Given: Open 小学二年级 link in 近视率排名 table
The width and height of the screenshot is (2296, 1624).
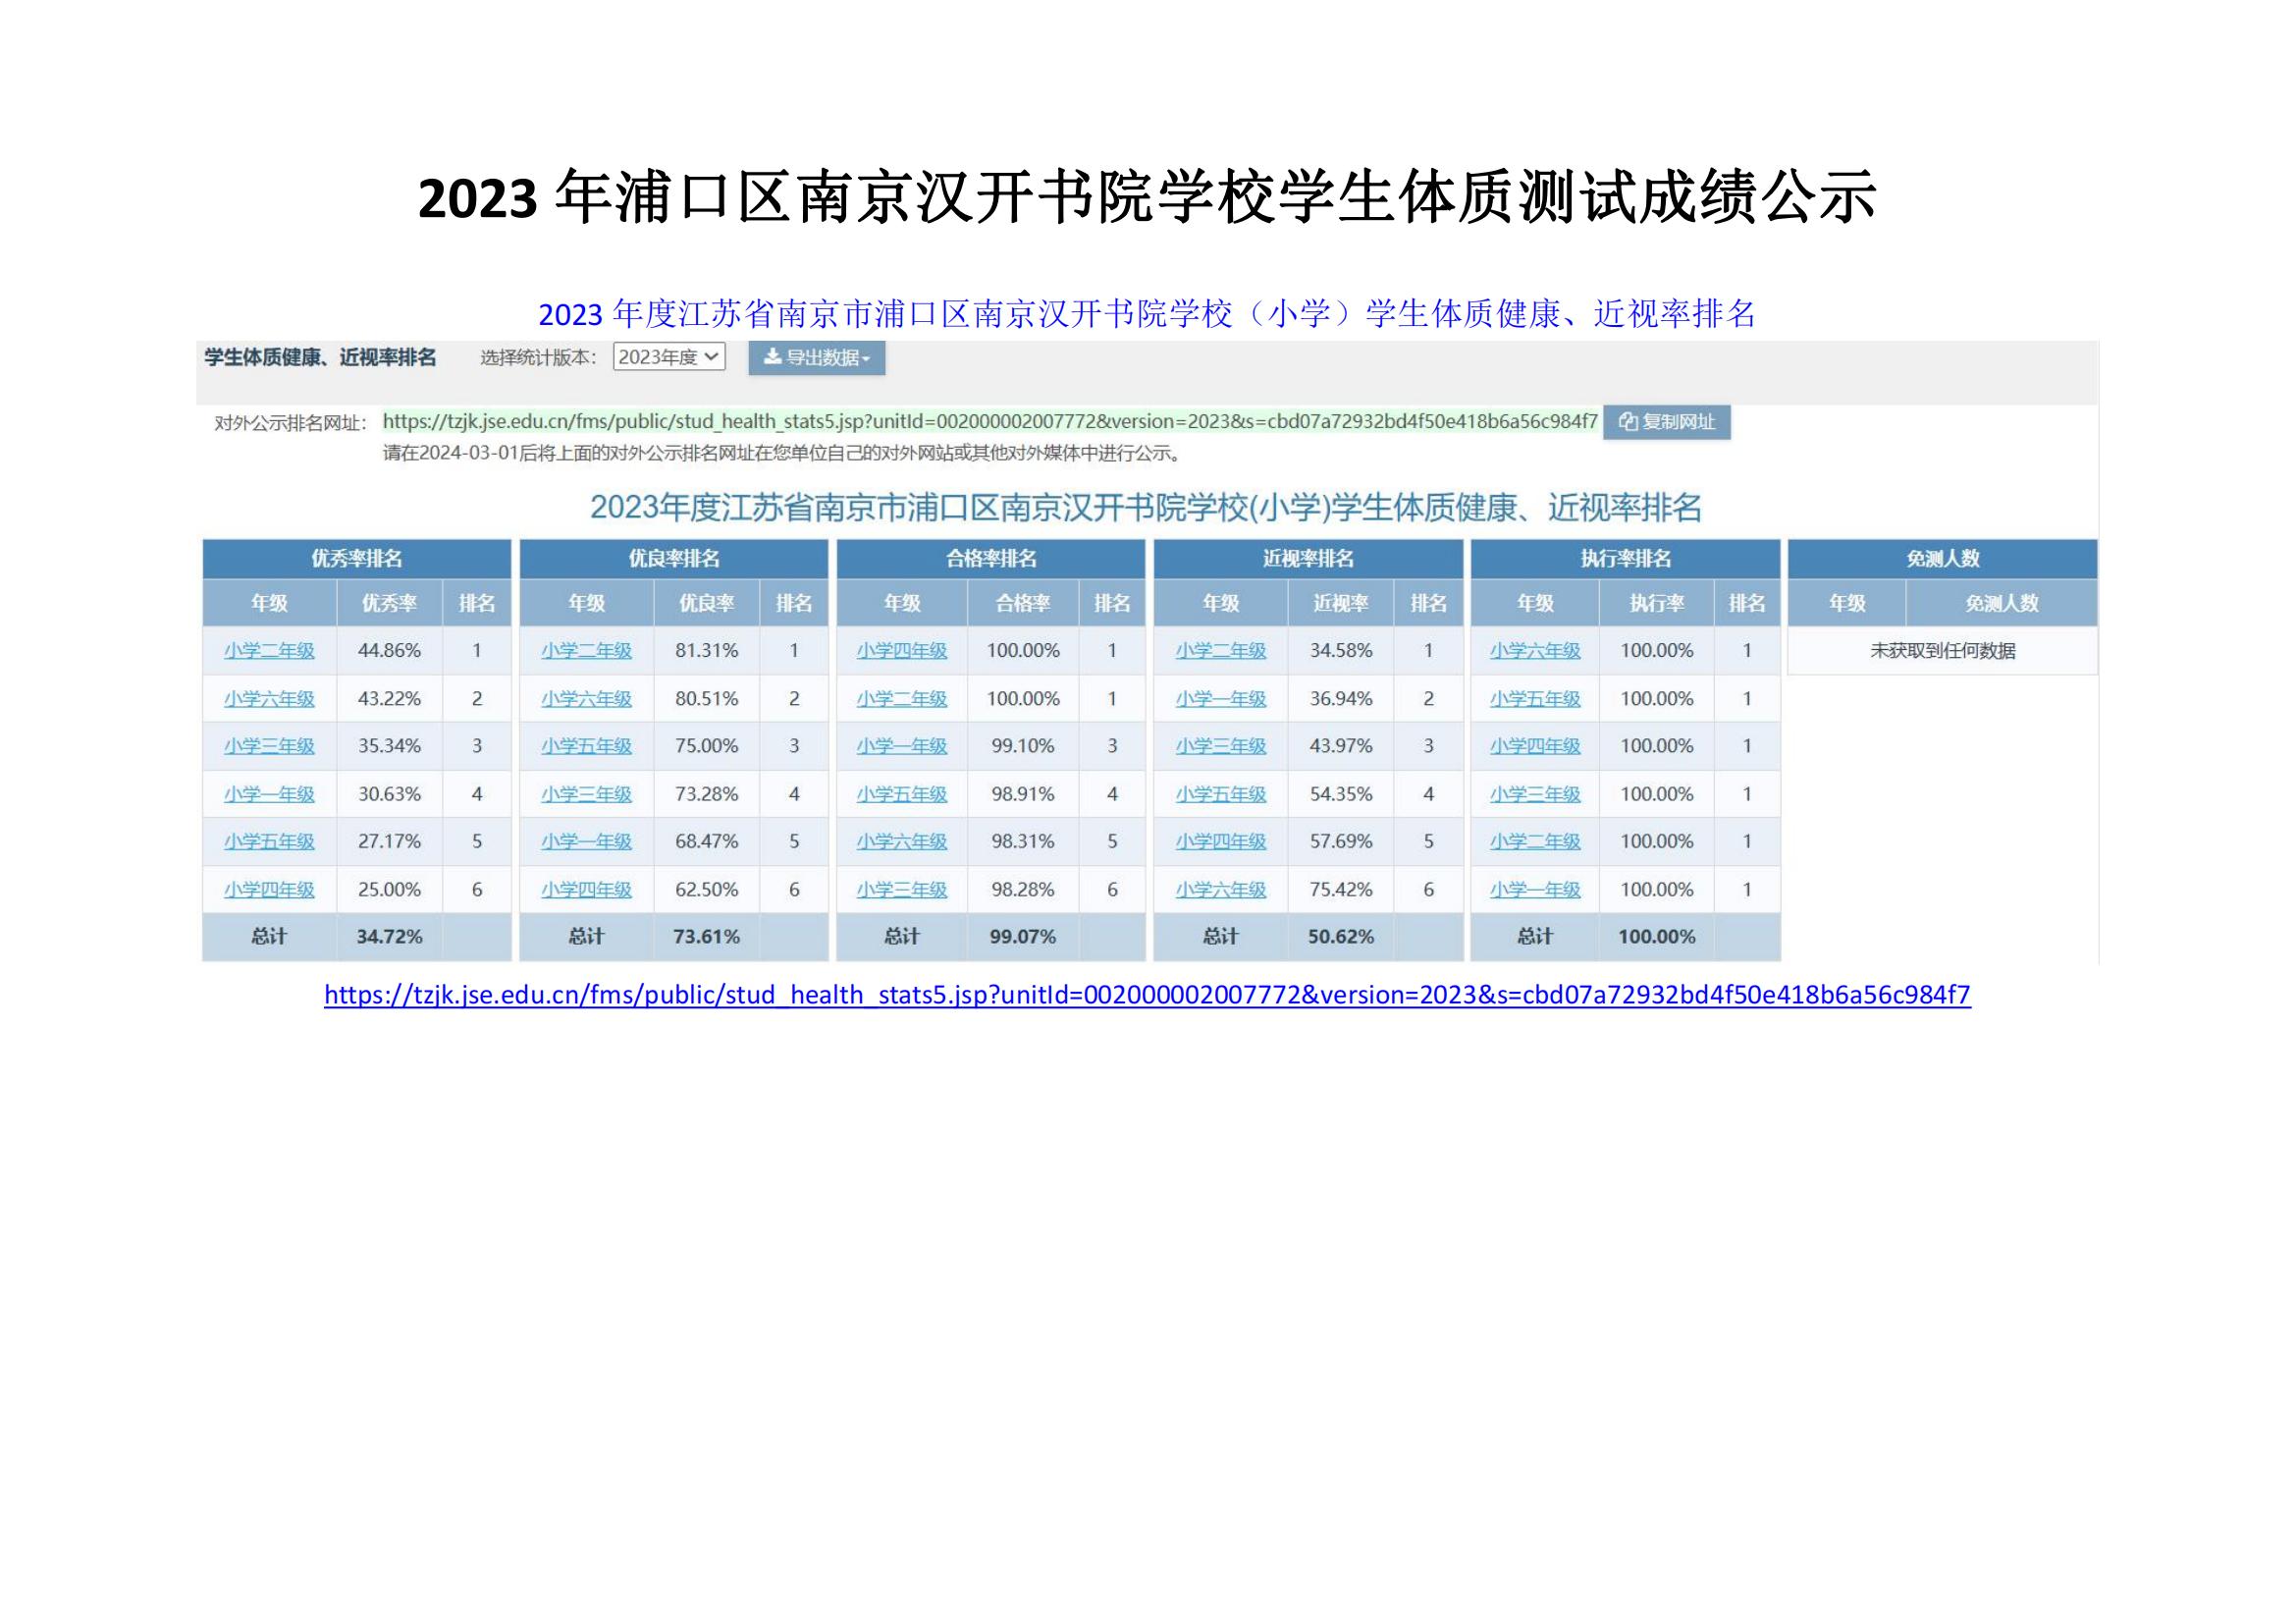Looking at the screenshot, I should click(x=1221, y=651).
